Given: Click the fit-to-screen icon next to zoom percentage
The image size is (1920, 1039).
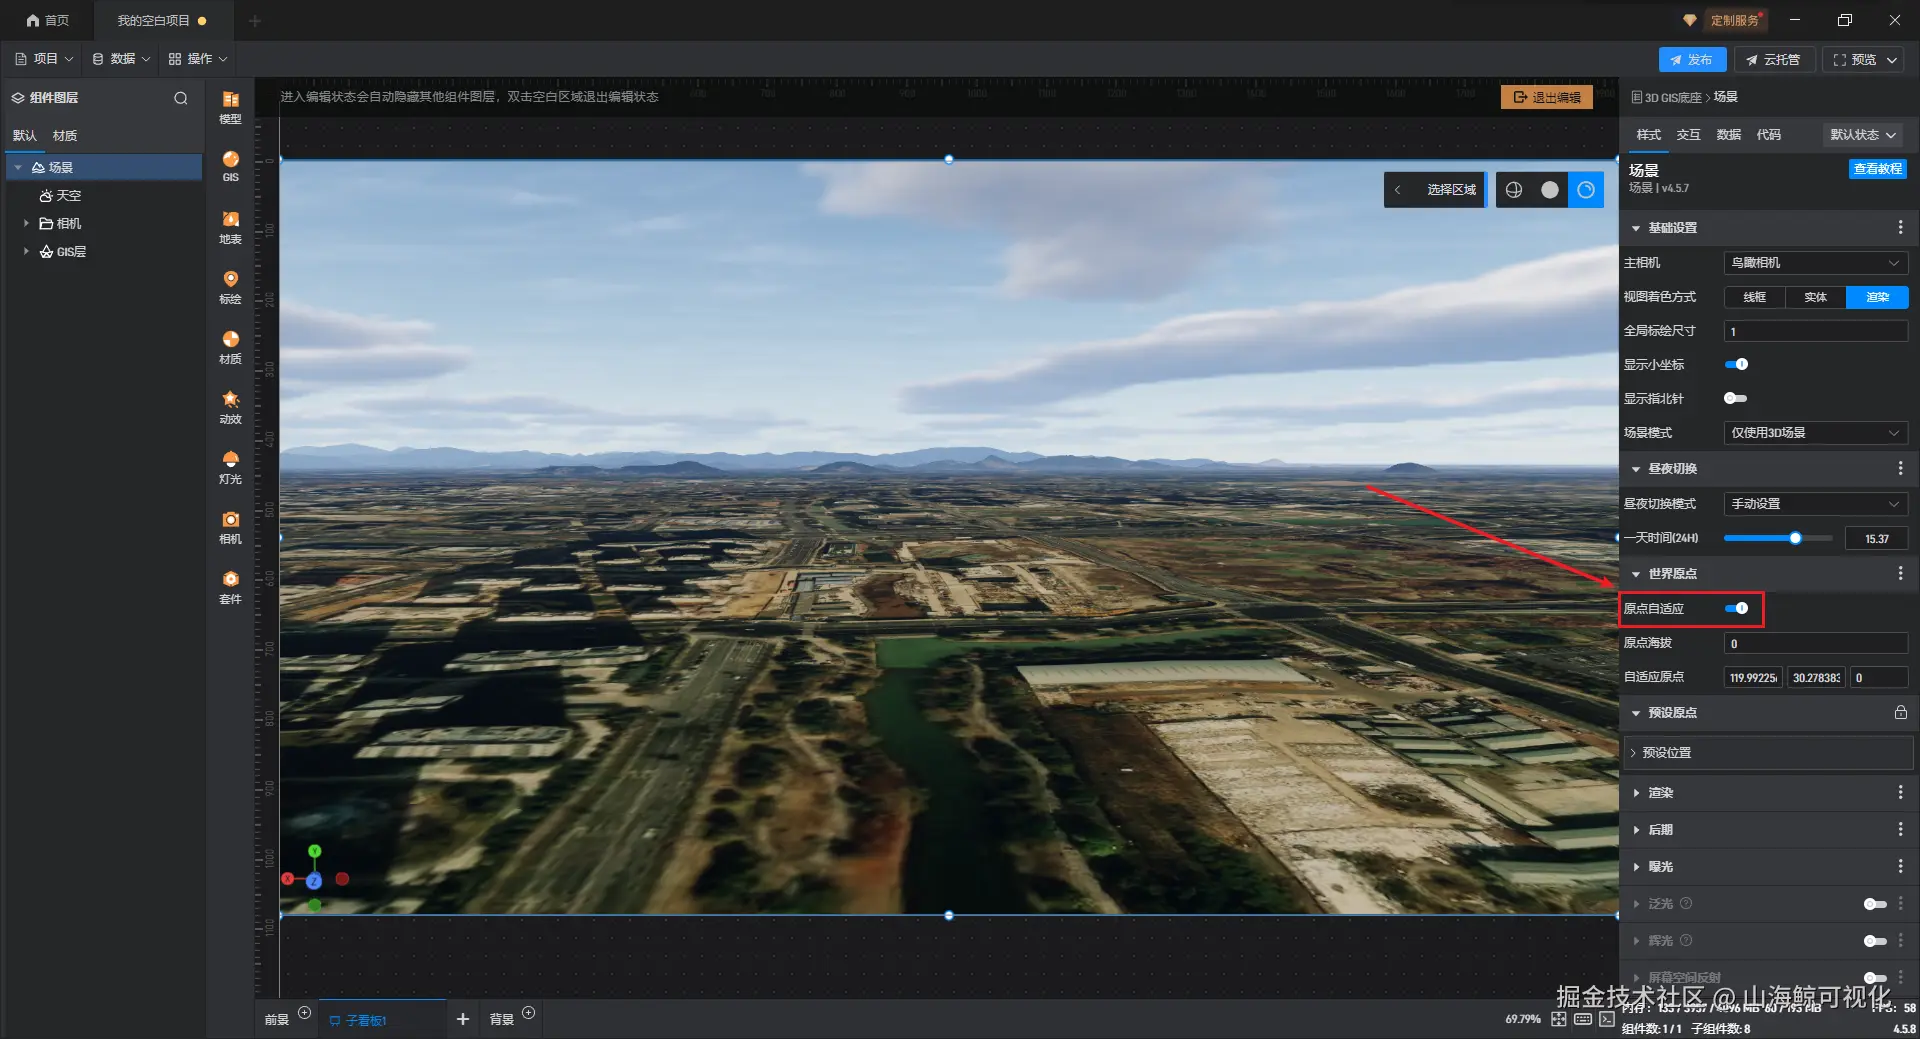Looking at the screenshot, I should (1559, 1019).
